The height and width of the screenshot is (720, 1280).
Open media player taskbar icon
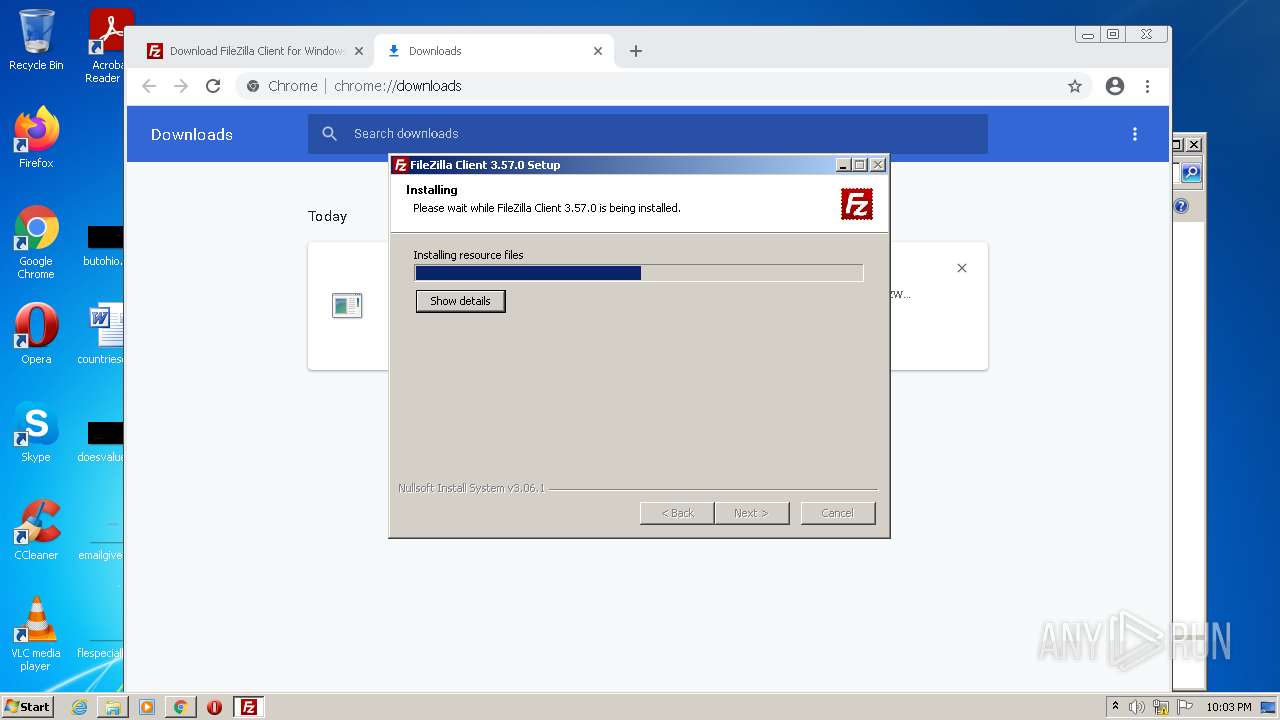coord(147,707)
